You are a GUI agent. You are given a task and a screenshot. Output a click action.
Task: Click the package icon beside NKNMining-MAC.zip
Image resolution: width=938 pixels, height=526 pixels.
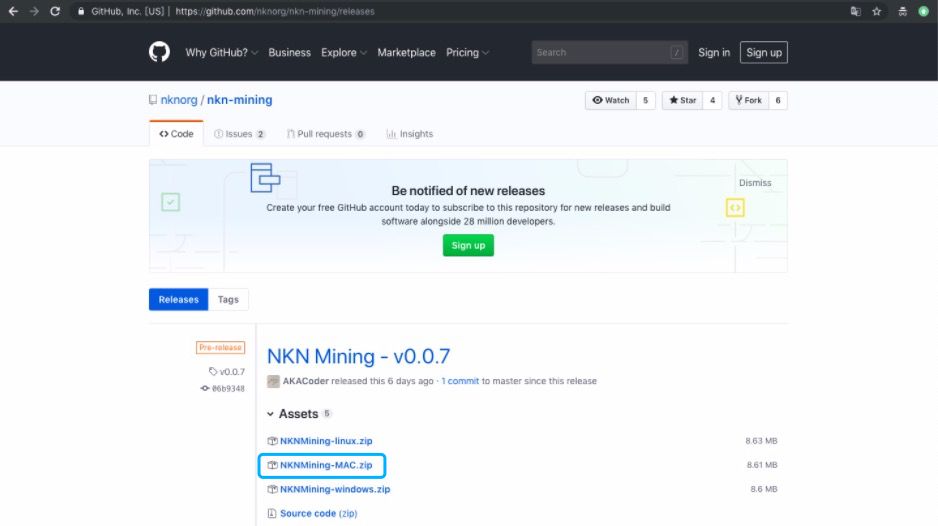point(272,465)
